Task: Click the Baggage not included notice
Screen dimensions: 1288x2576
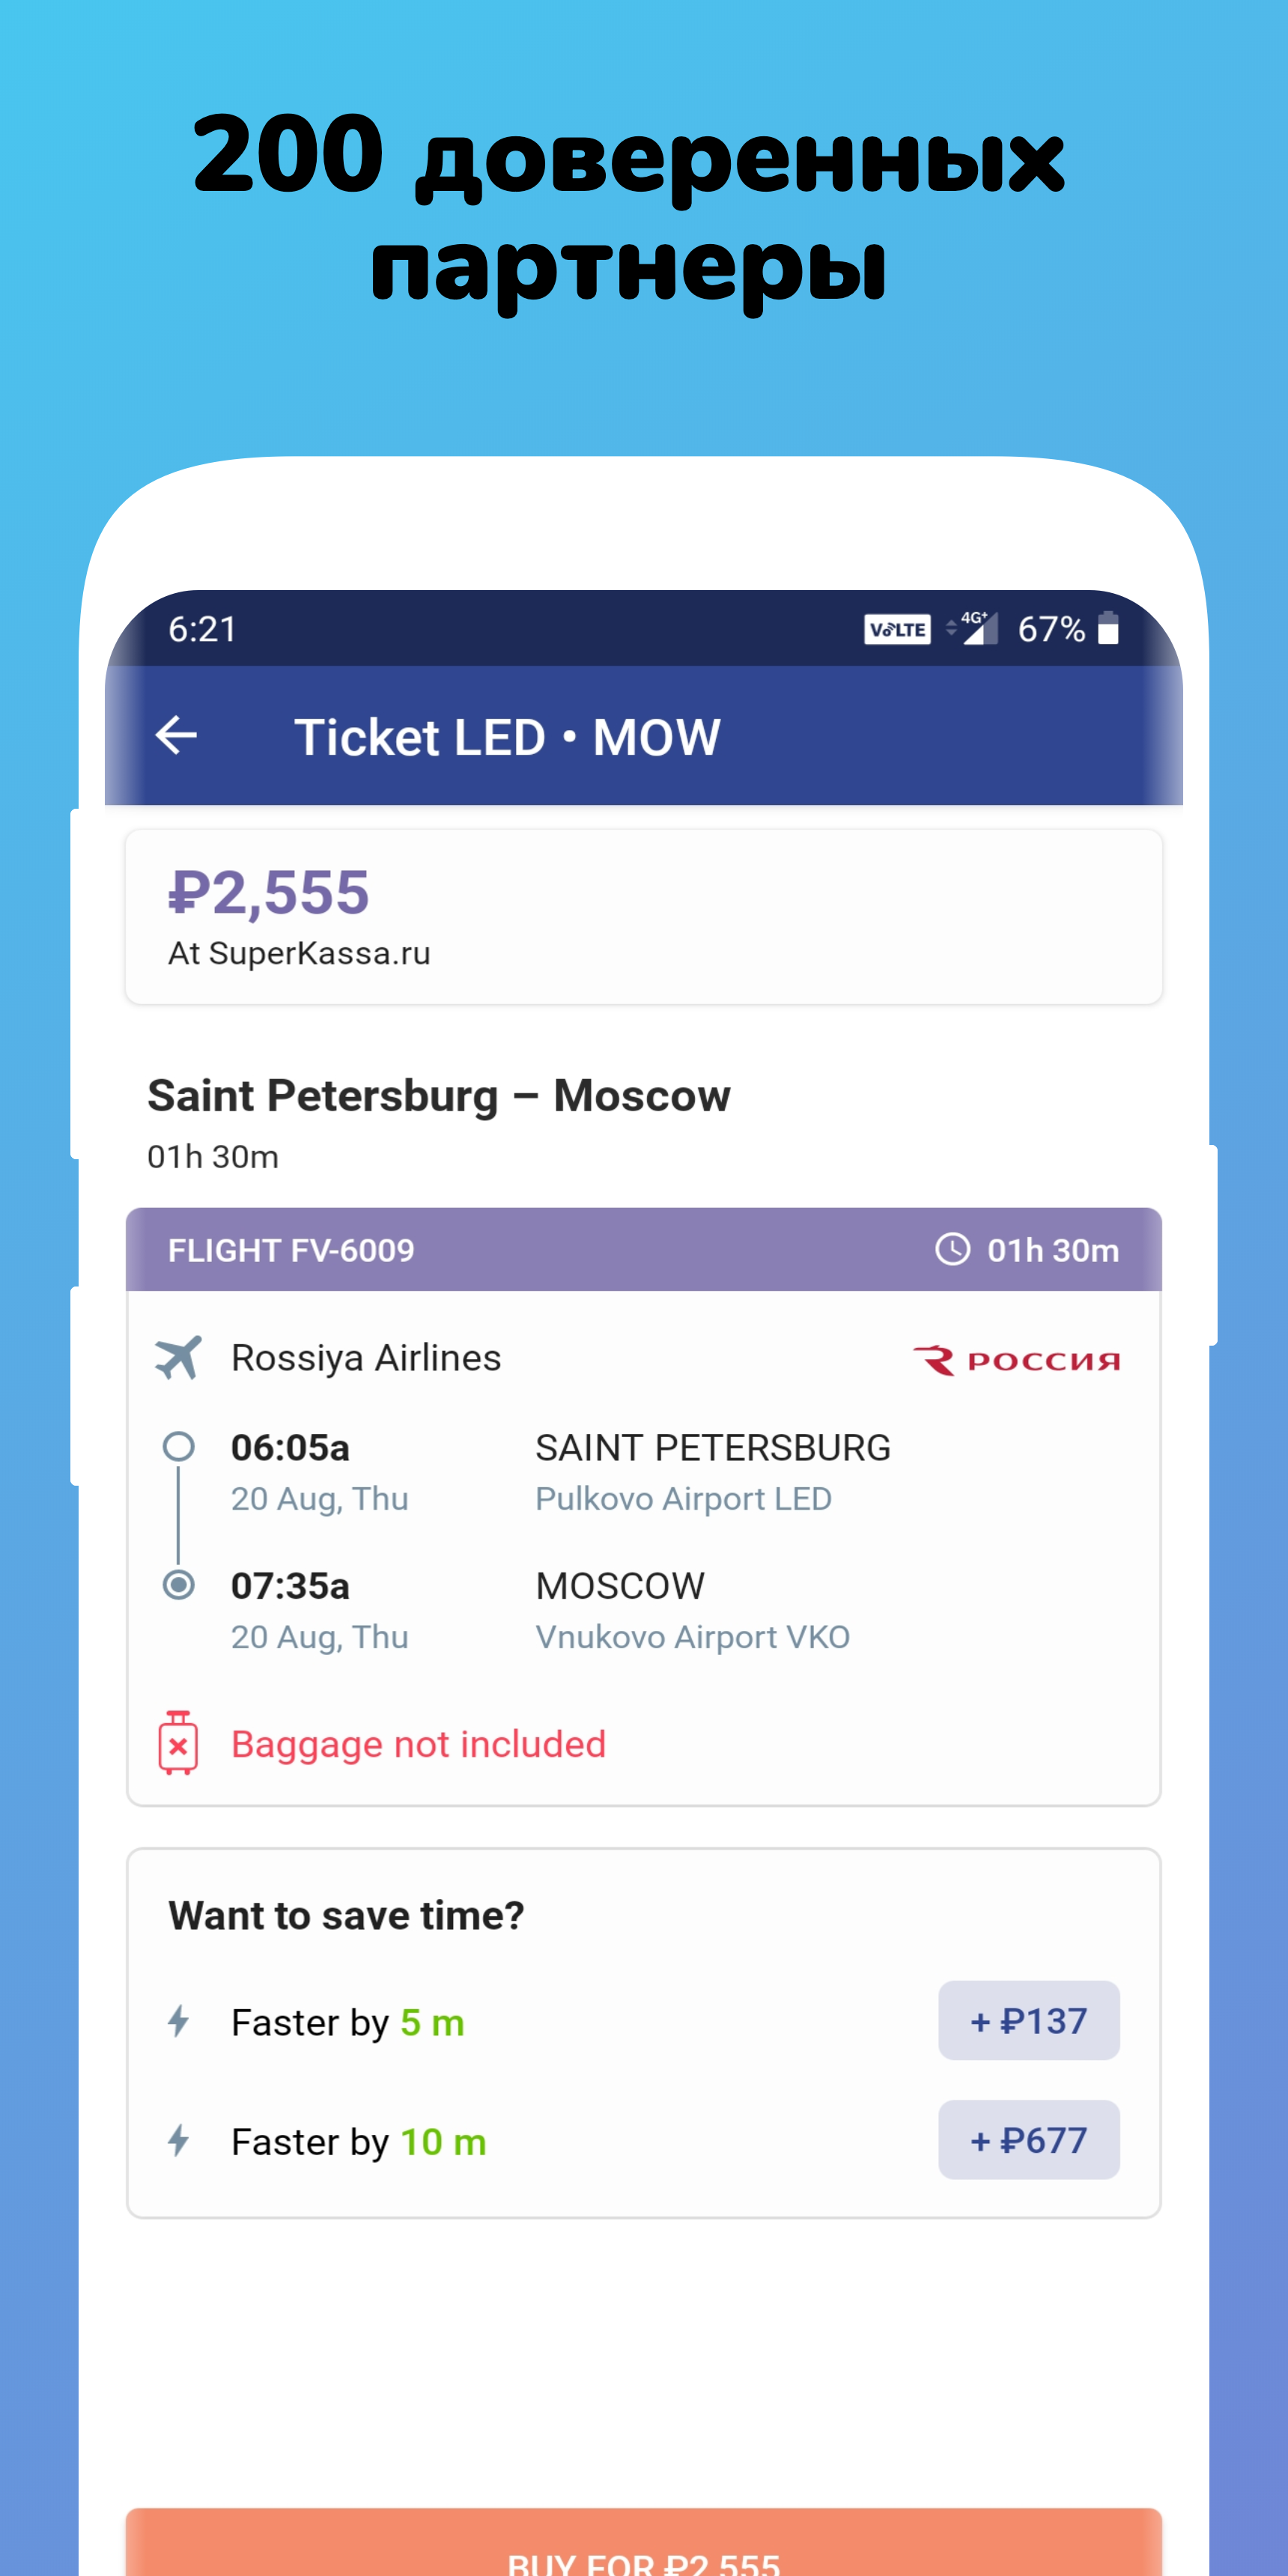Action: click(x=418, y=1743)
